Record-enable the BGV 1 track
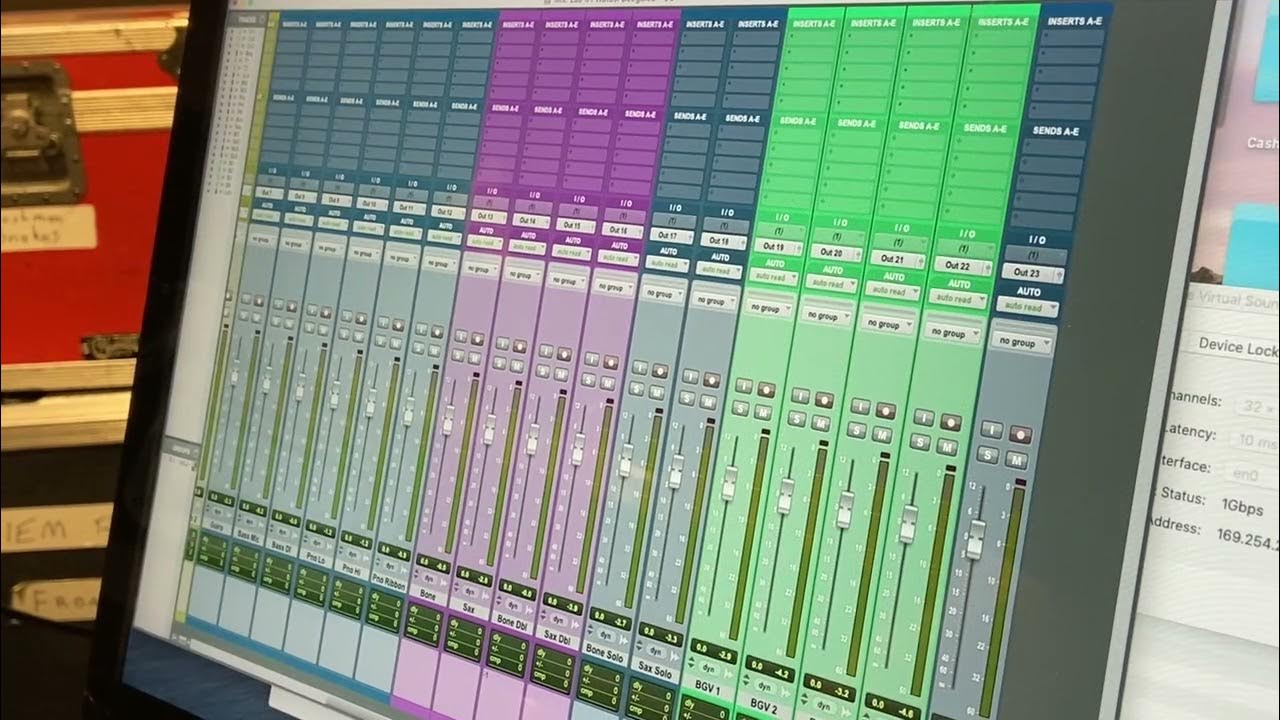Viewport: 1280px width, 720px height. [x=766, y=390]
